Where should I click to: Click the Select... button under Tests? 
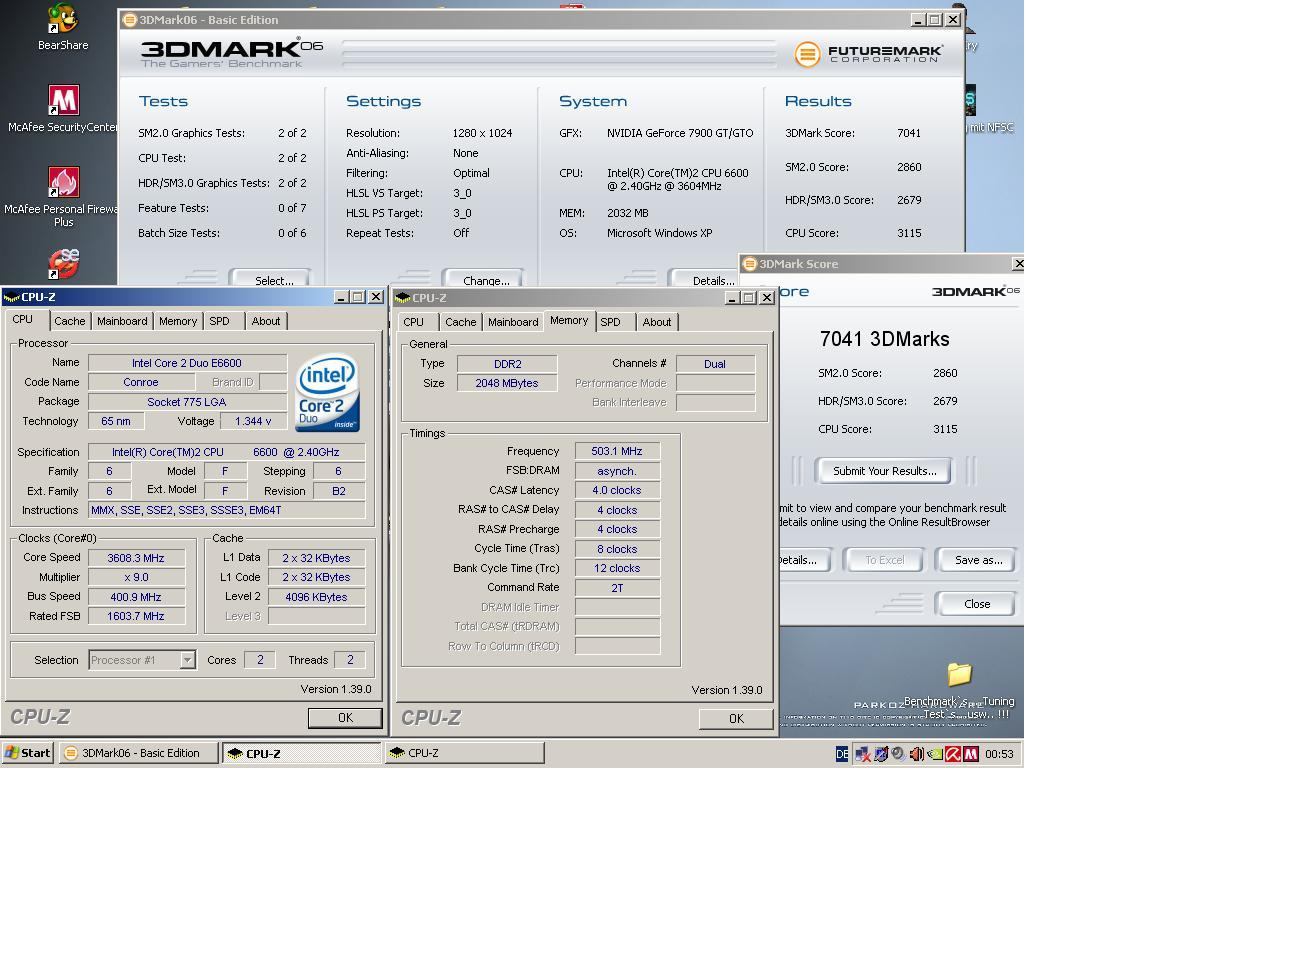(272, 279)
